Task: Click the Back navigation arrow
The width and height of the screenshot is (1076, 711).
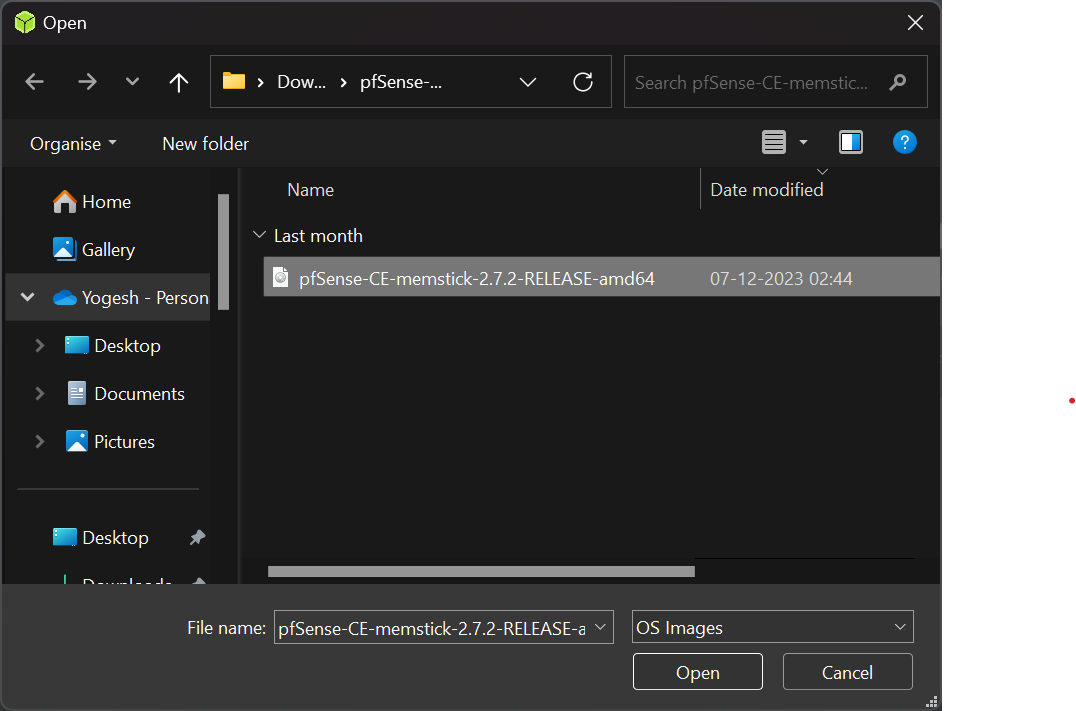Action: tap(35, 82)
